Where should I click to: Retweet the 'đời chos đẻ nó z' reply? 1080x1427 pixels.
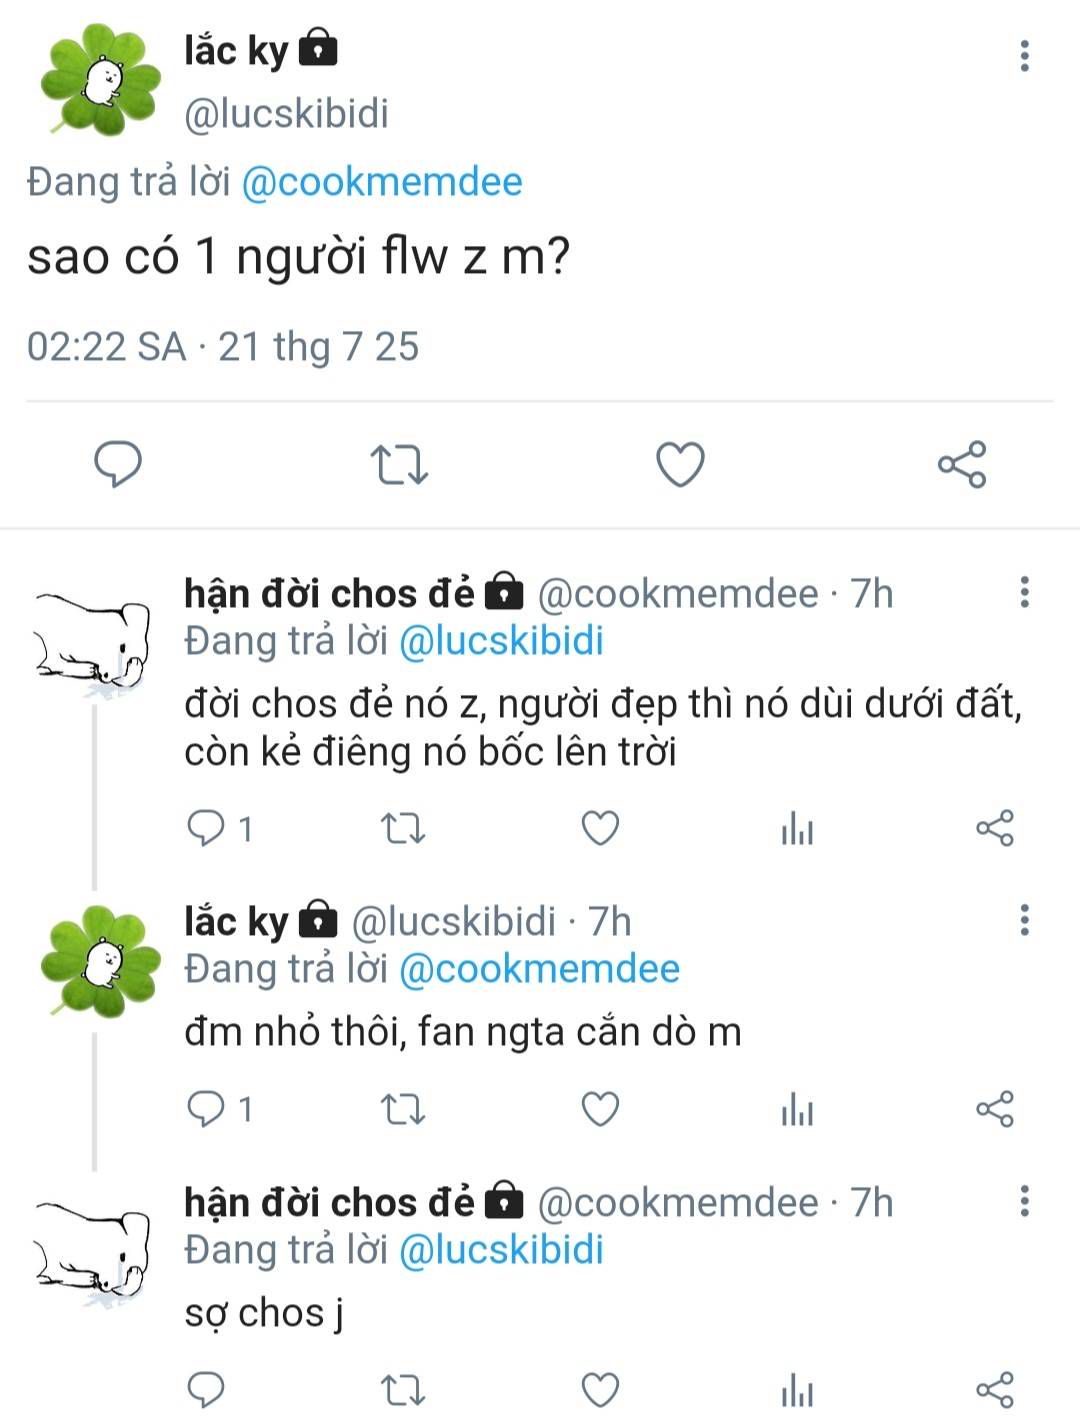tap(403, 829)
